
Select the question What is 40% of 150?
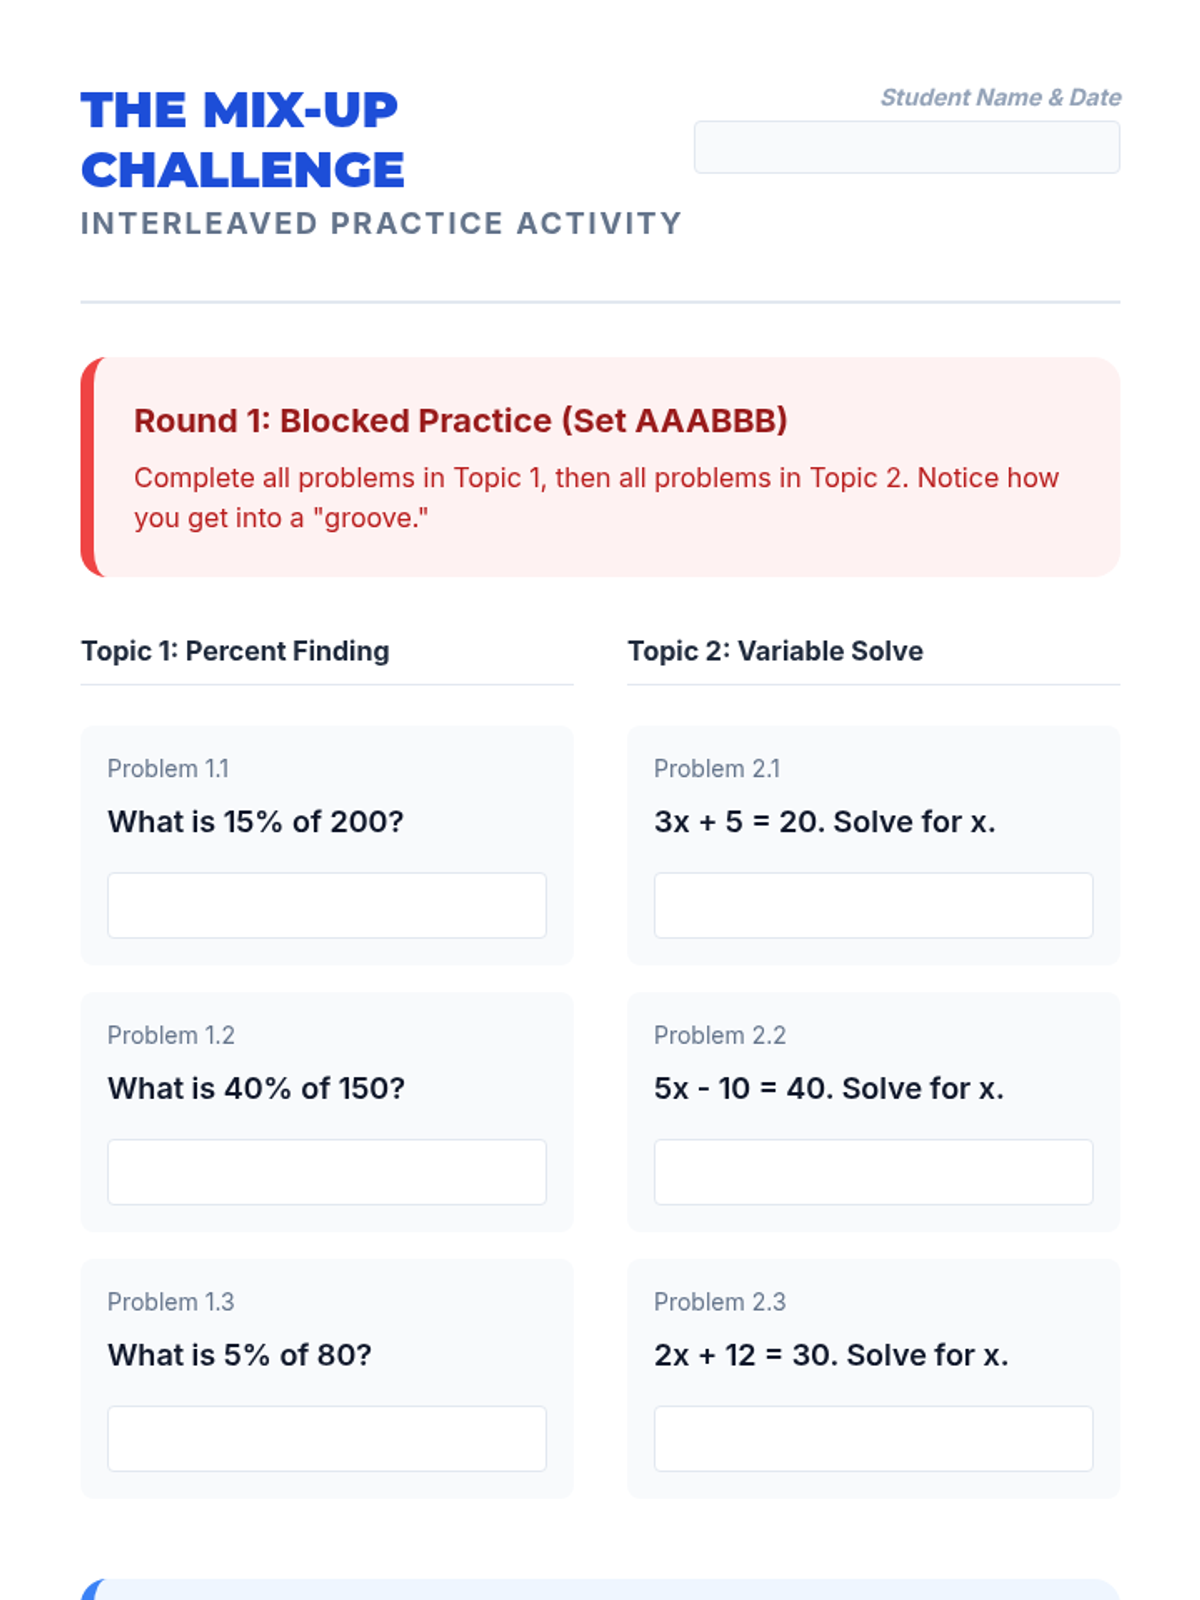tap(257, 1088)
